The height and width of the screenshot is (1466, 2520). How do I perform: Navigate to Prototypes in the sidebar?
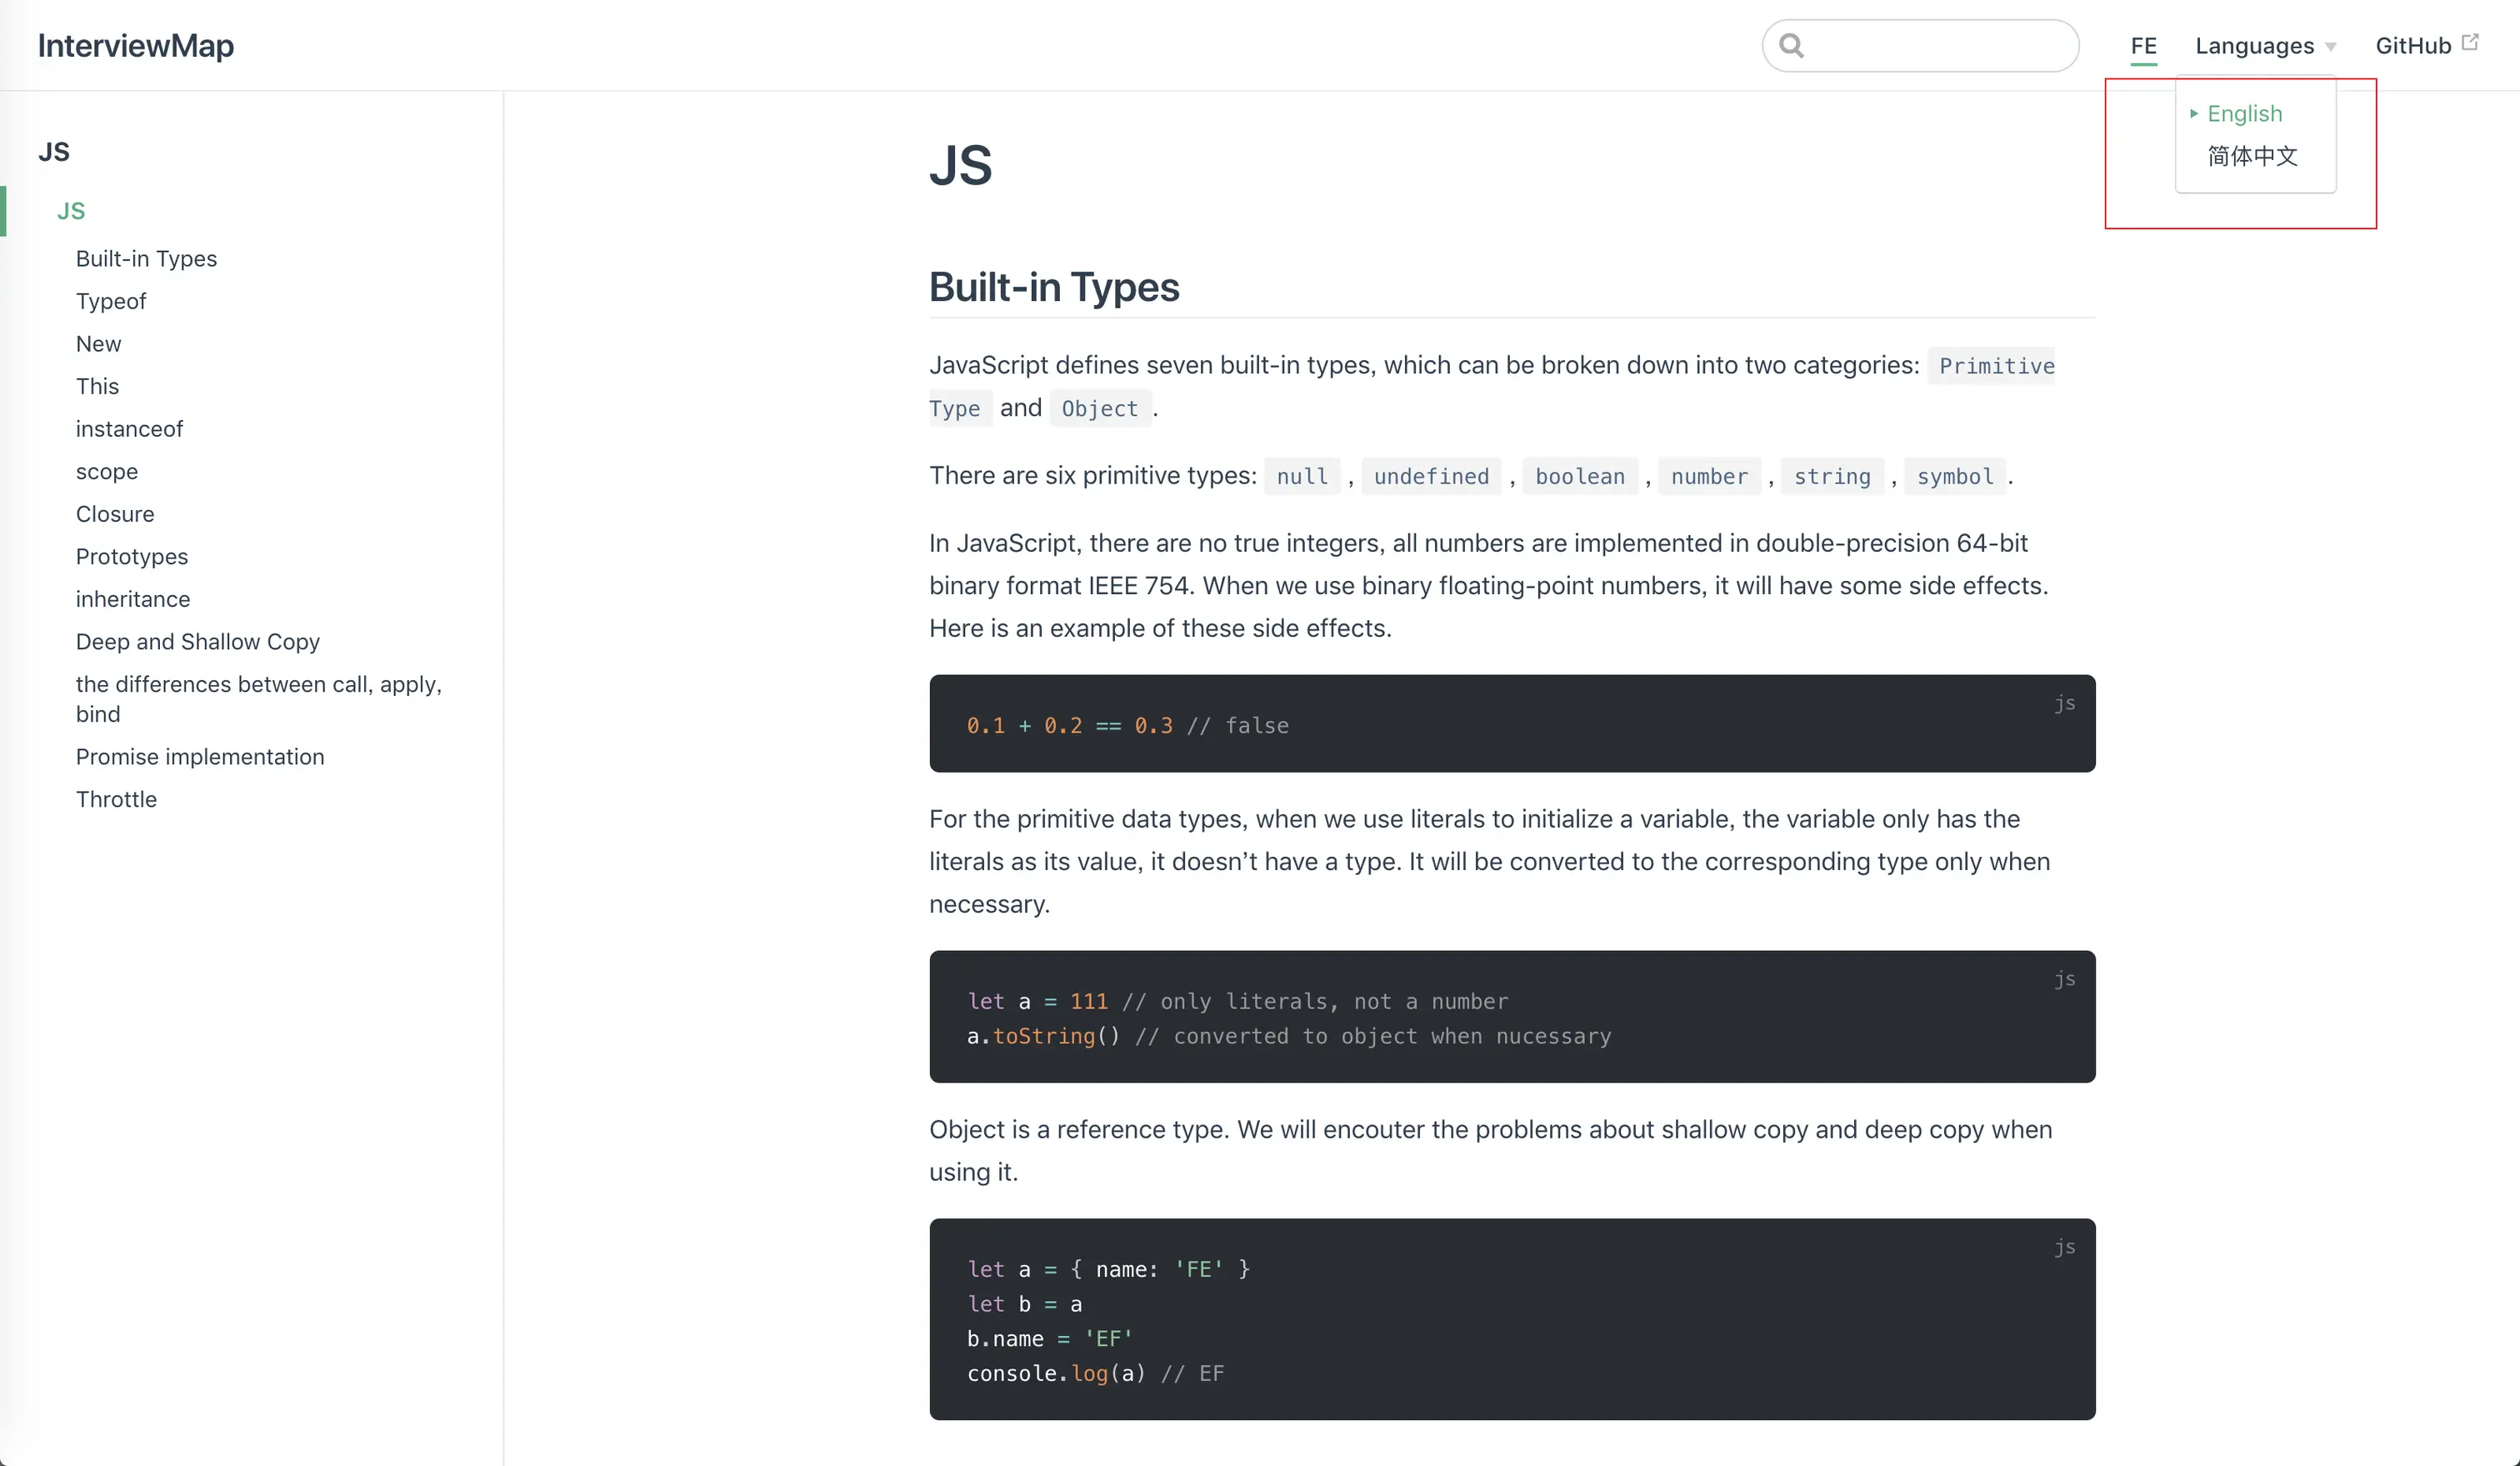tap(132, 557)
